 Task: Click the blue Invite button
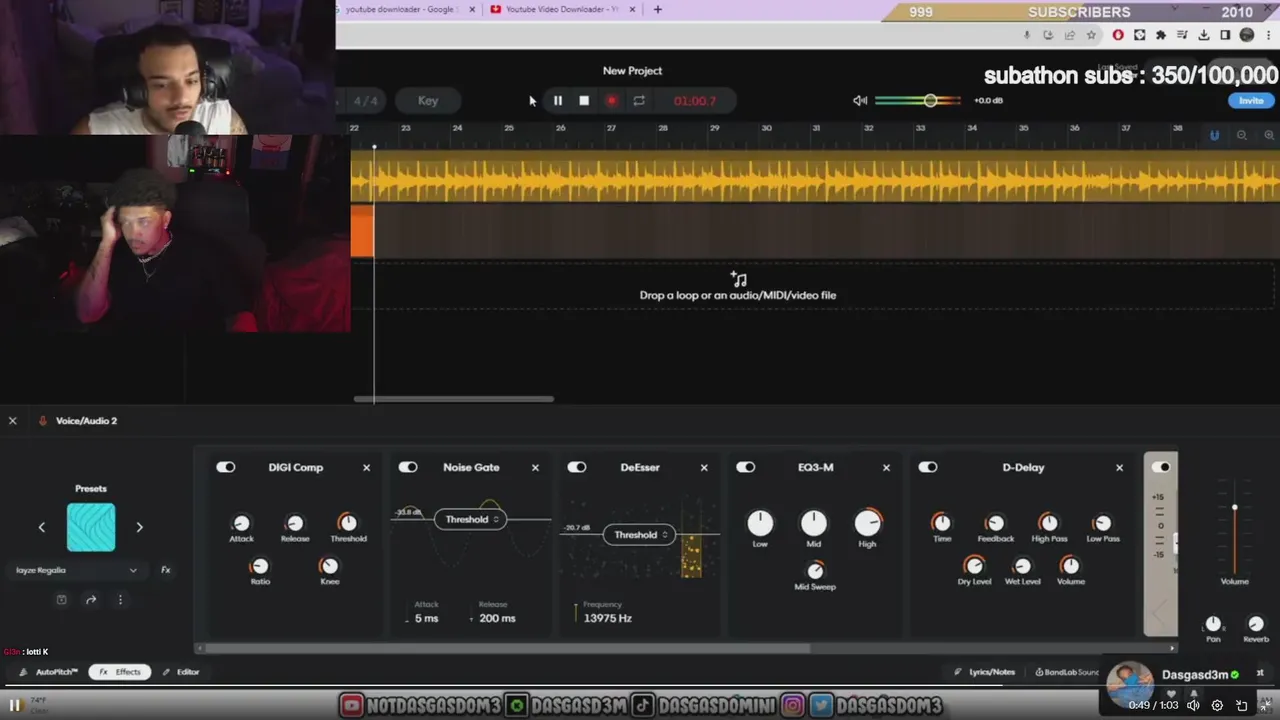(1251, 101)
